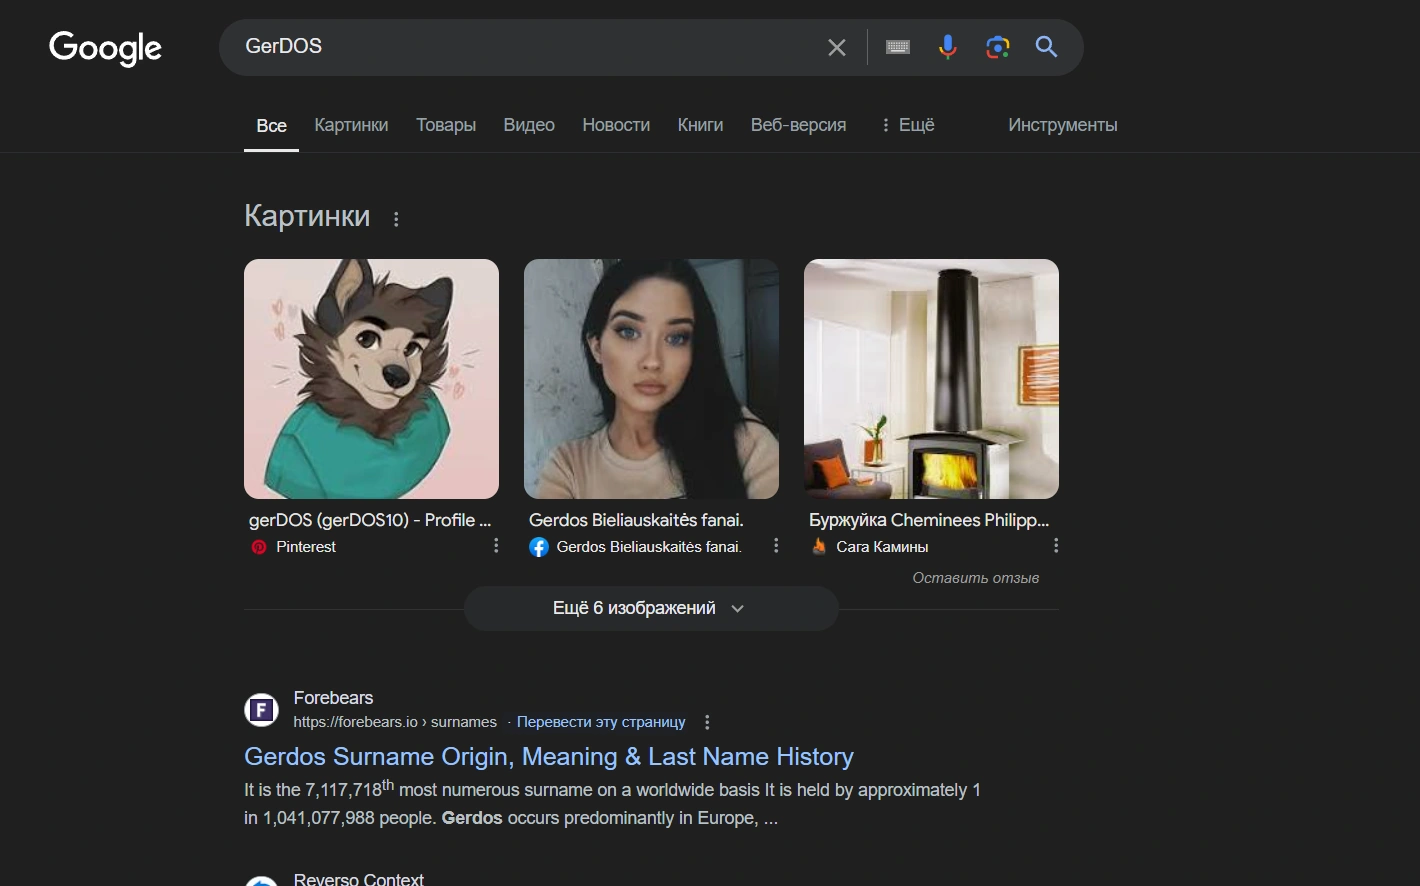Open options menu beside Картинки heading
This screenshot has height=886, width=1420.
(396, 219)
